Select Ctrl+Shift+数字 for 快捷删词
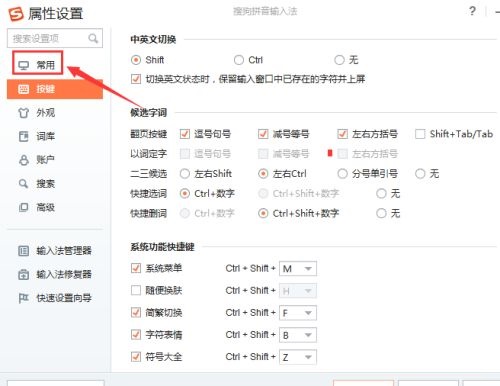 pyautogui.click(x=263, y=213)
